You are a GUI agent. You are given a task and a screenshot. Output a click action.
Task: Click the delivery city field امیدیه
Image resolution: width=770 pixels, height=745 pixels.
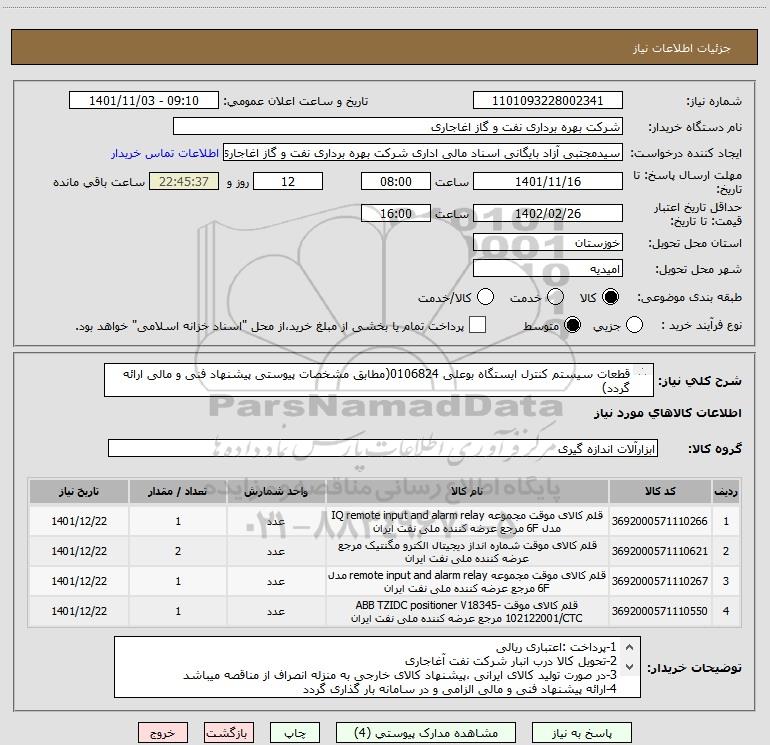point(548,268)
